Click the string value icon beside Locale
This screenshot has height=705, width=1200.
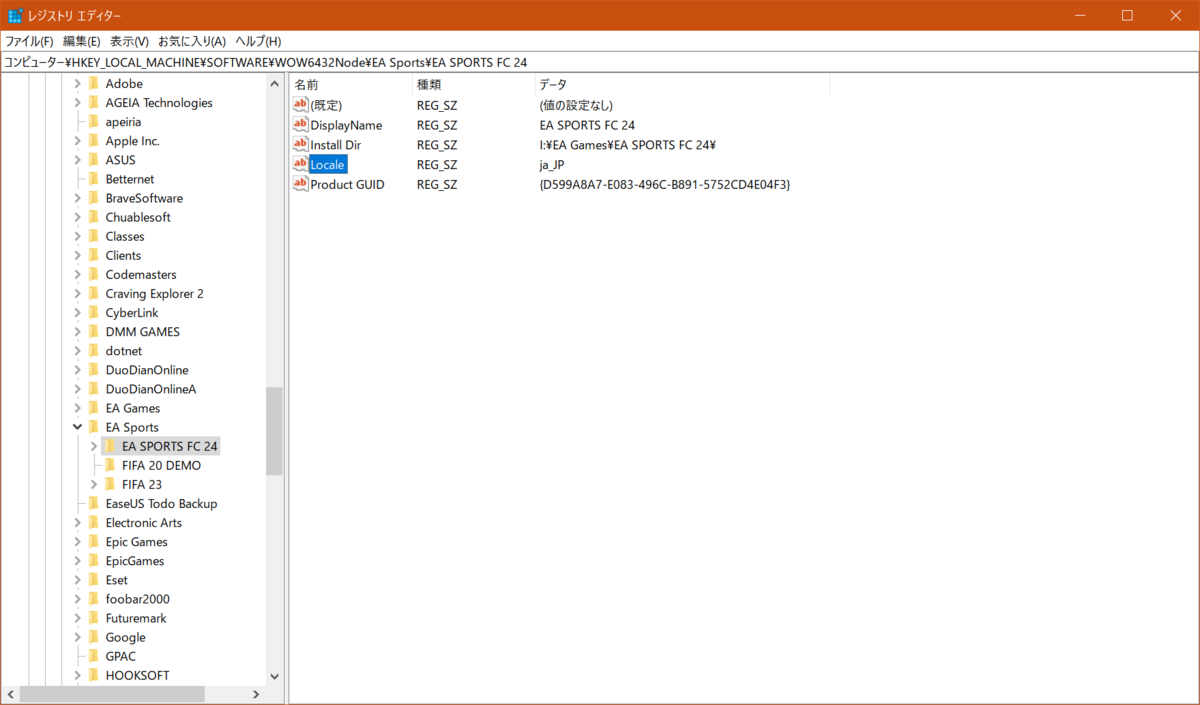(x=301, y=164)
